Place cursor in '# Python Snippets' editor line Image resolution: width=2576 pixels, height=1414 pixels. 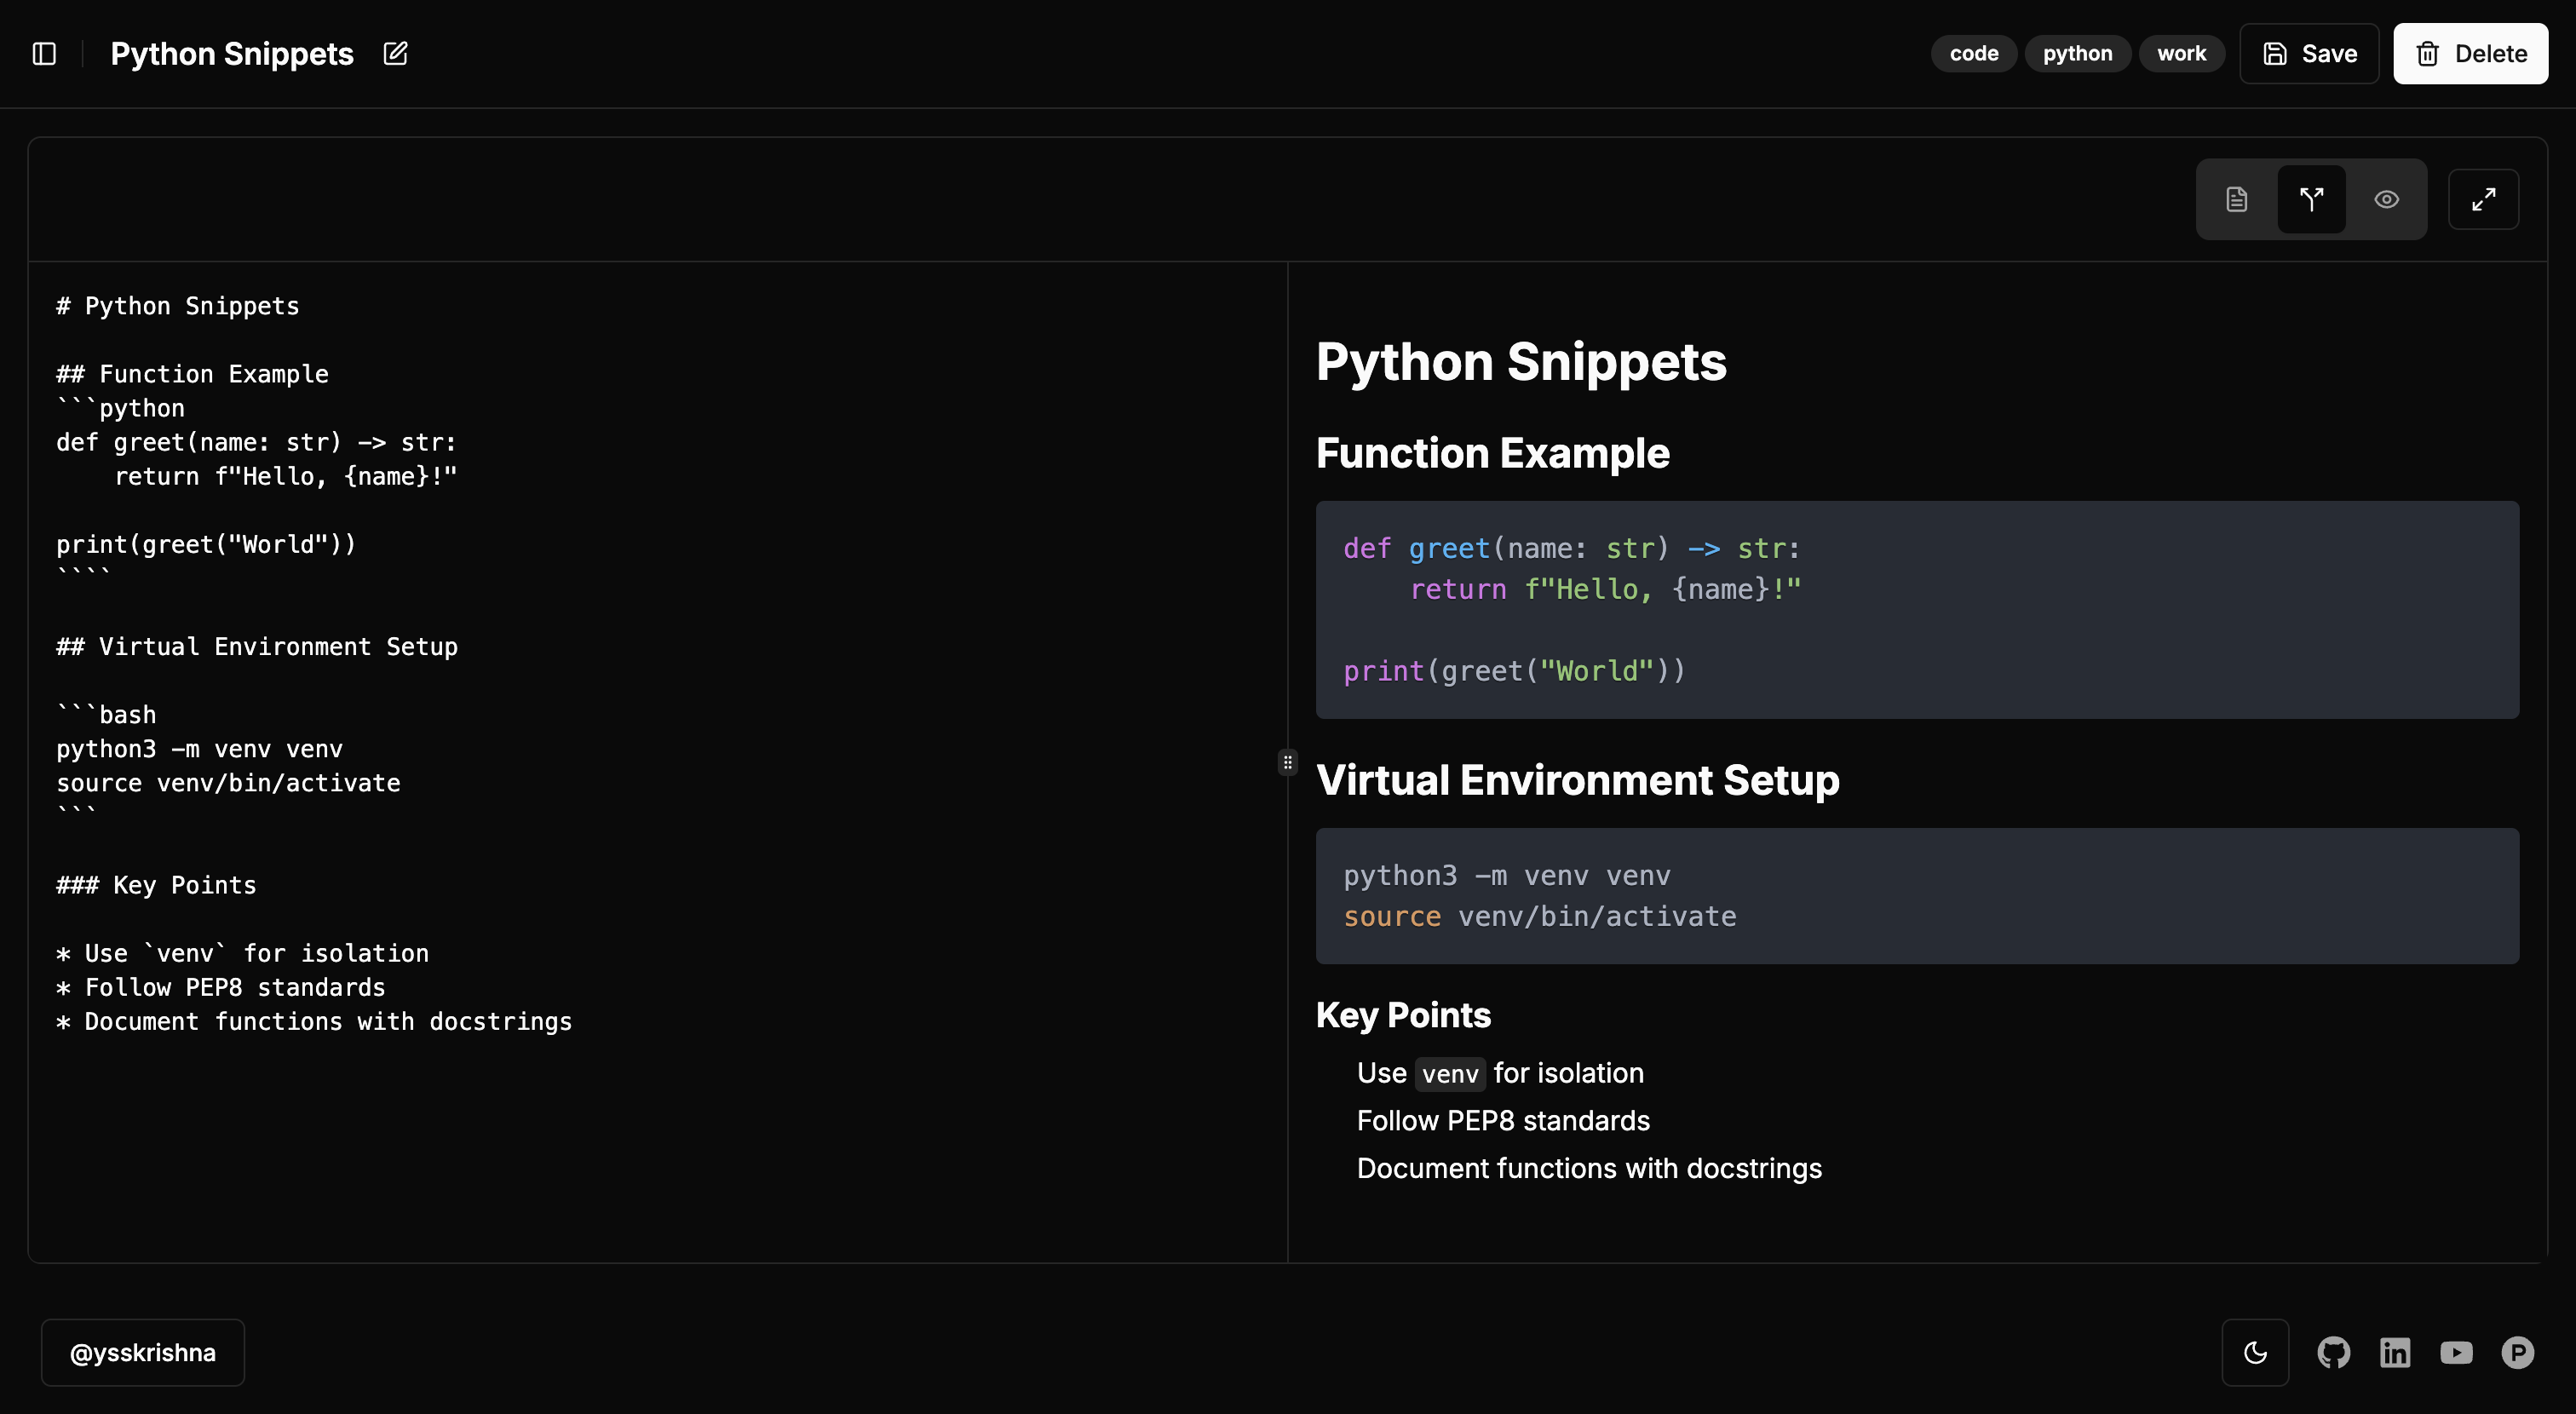[178, 306]
